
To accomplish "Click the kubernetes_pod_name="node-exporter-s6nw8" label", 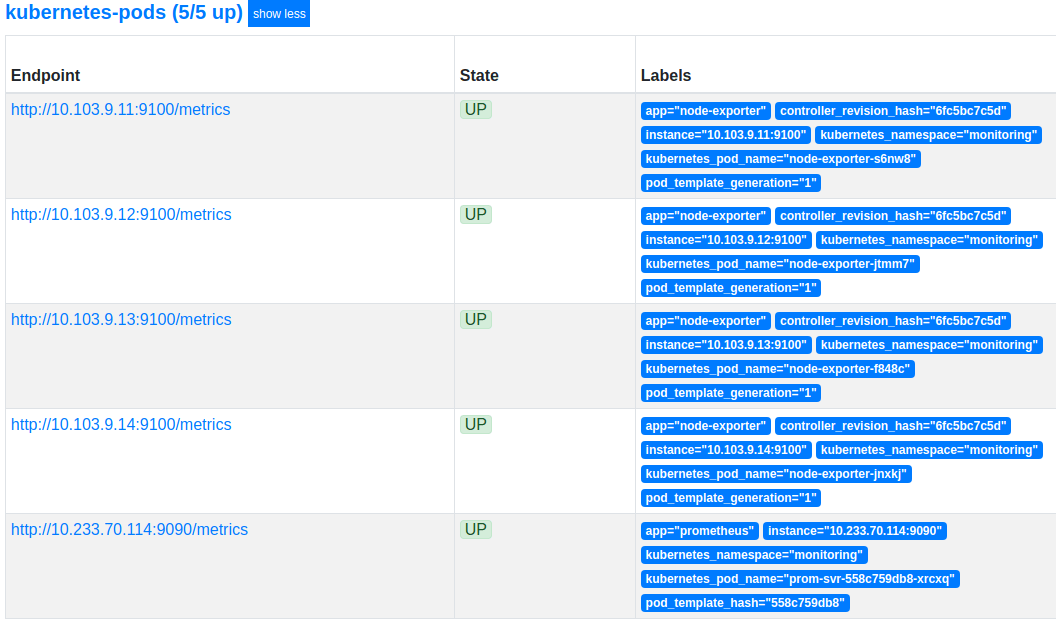I will [x=781, y=159].
